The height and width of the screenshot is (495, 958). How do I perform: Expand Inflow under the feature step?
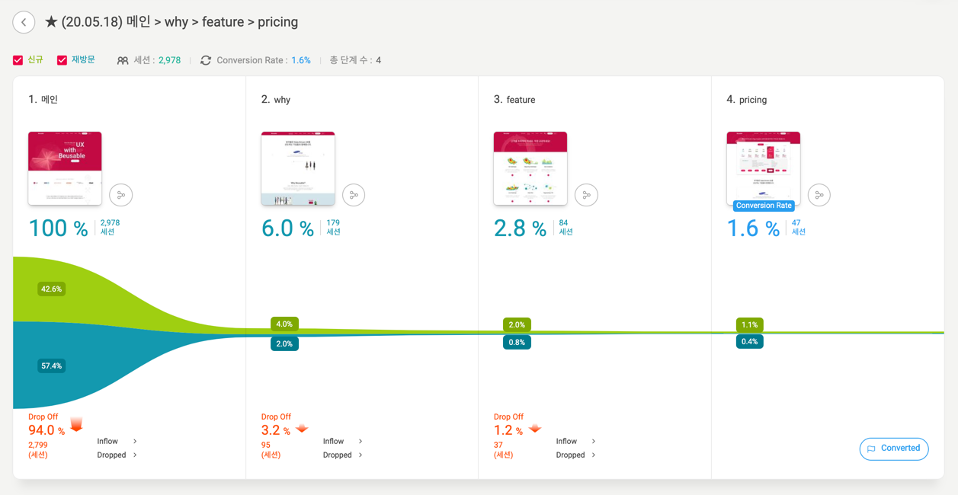coord(575,441)
